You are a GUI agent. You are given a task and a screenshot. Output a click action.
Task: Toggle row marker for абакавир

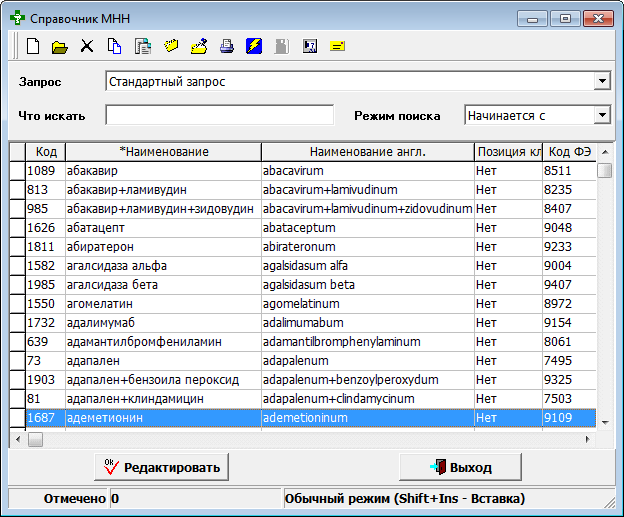click(x=16, y=171)
